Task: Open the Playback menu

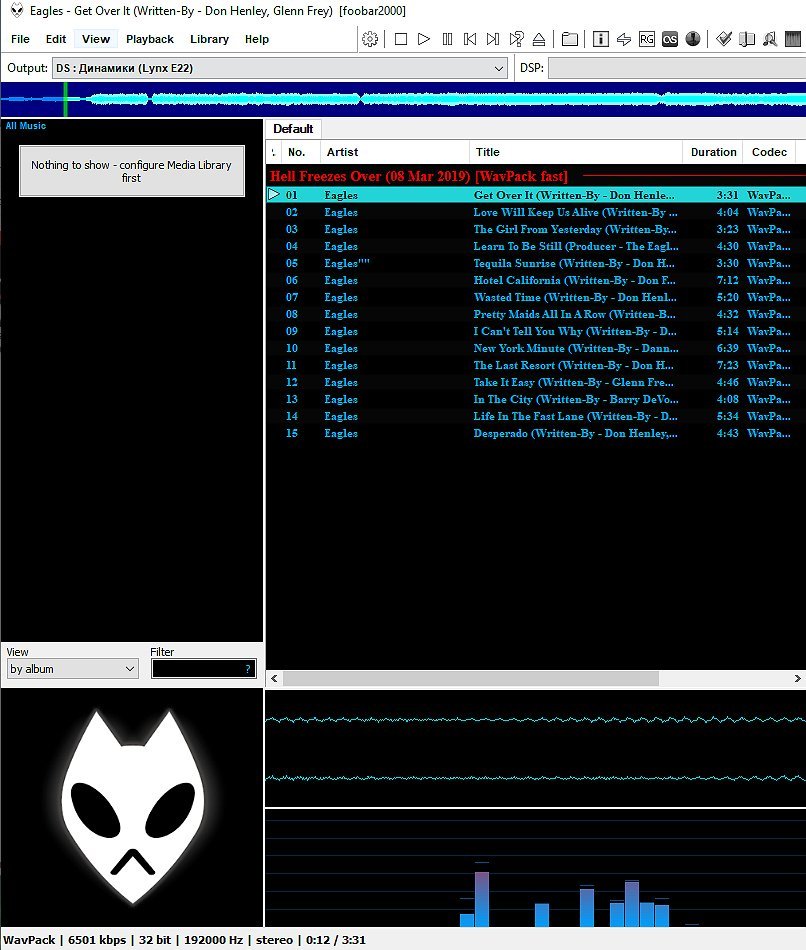Action: point(149,39)
